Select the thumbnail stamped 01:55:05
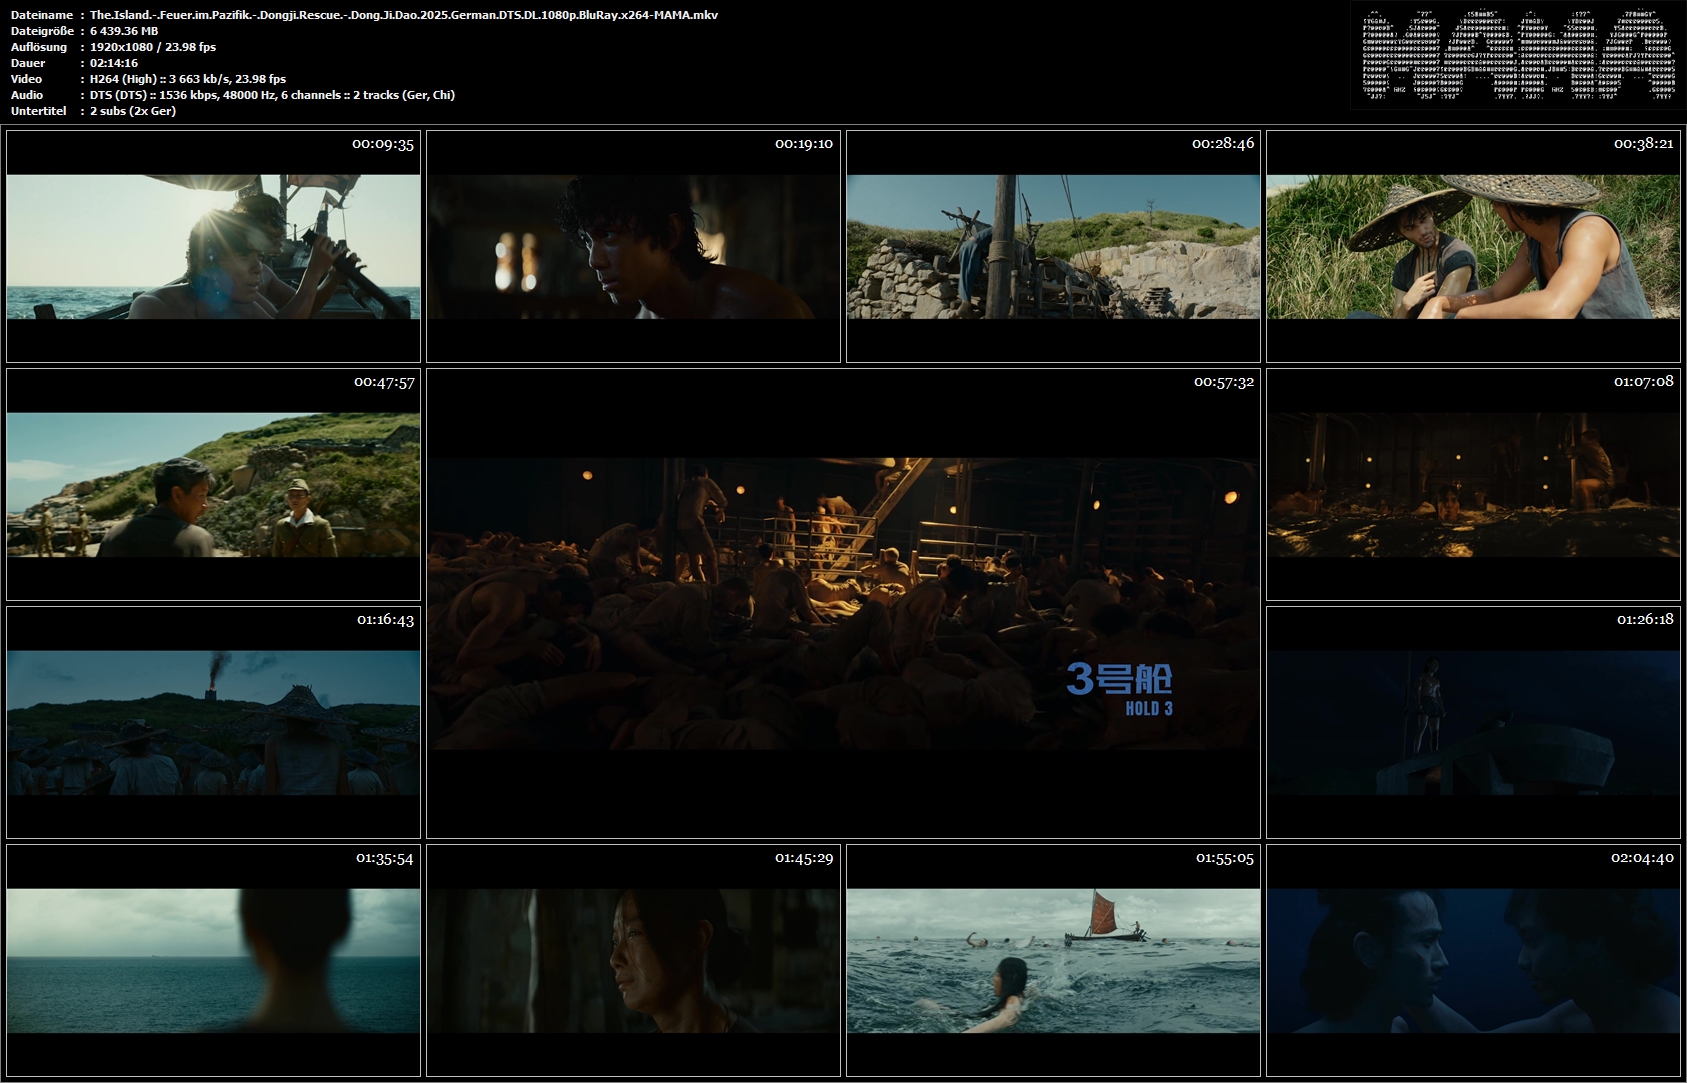 1053,960
